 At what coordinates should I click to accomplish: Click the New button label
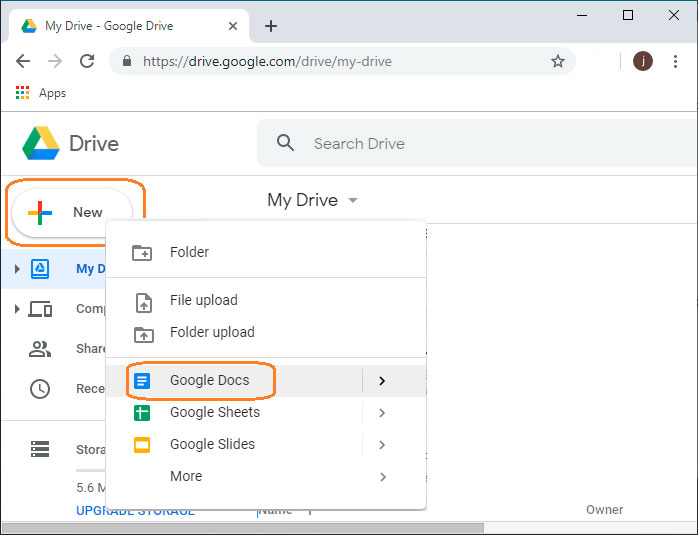(x=88, y=212)
